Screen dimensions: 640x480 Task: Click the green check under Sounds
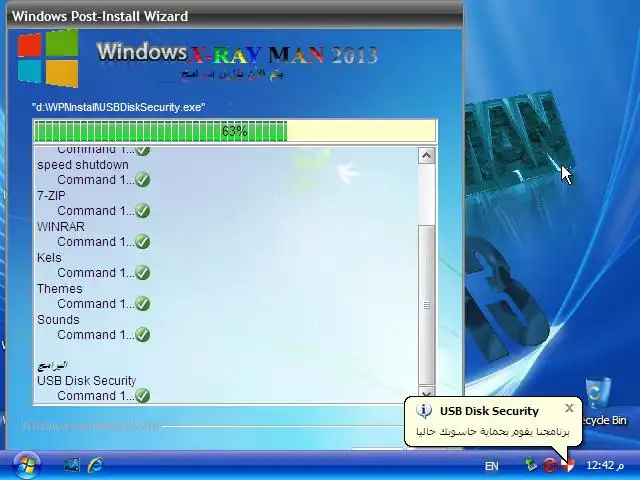click(x=142, y=335)
